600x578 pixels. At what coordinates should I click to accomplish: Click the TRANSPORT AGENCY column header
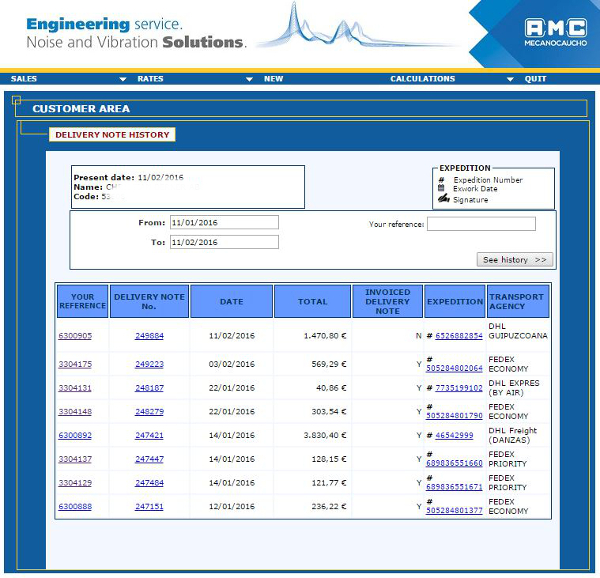click(x=518, y=301)
